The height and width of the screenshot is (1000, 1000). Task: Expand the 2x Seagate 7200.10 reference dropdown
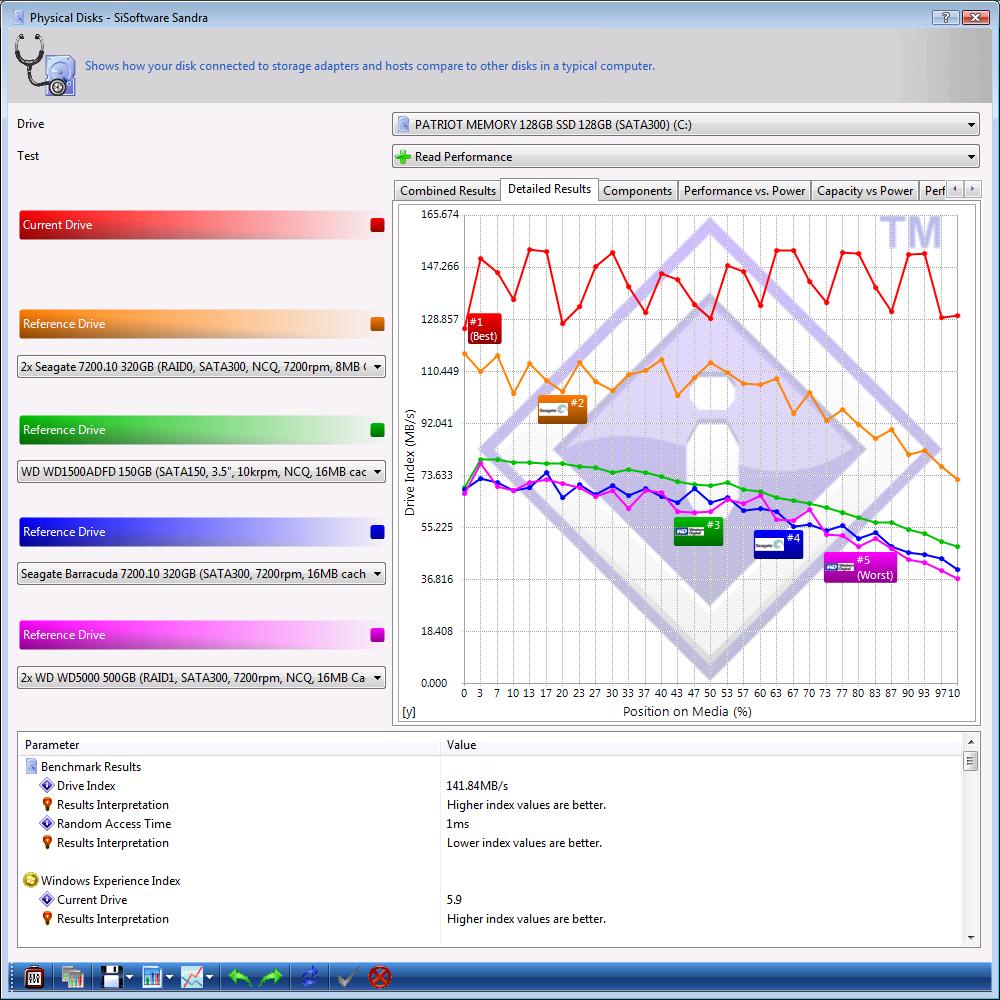click(202, 367)
